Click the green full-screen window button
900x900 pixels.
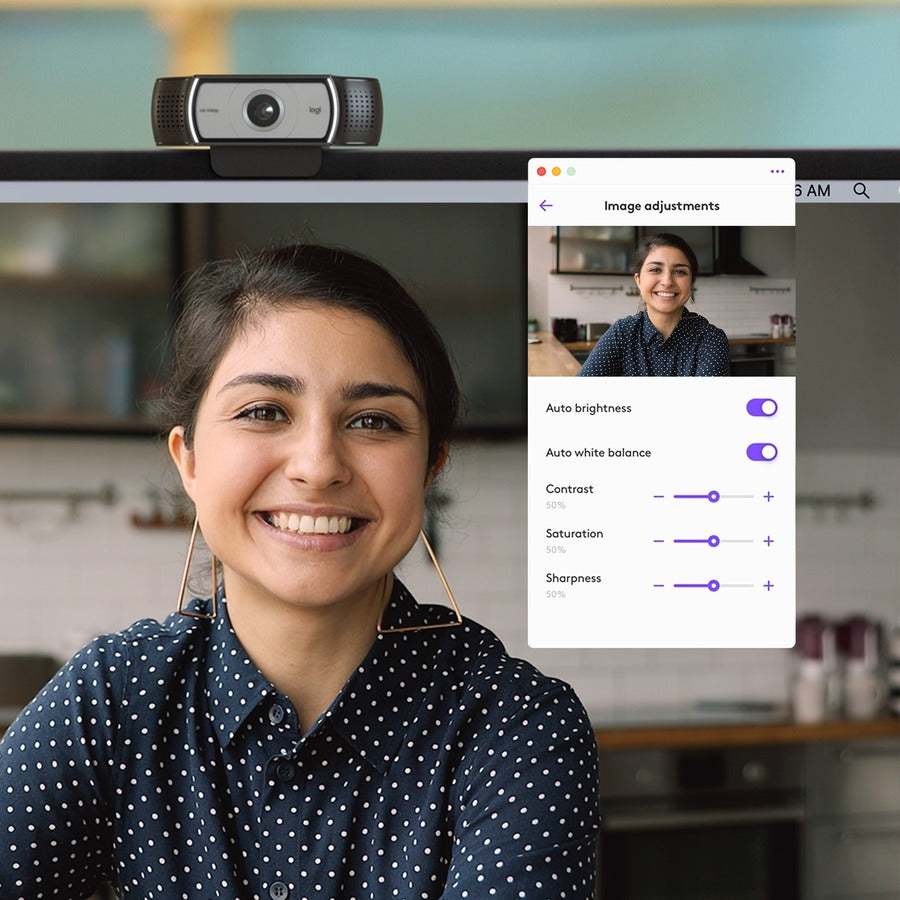pos(571,171)
